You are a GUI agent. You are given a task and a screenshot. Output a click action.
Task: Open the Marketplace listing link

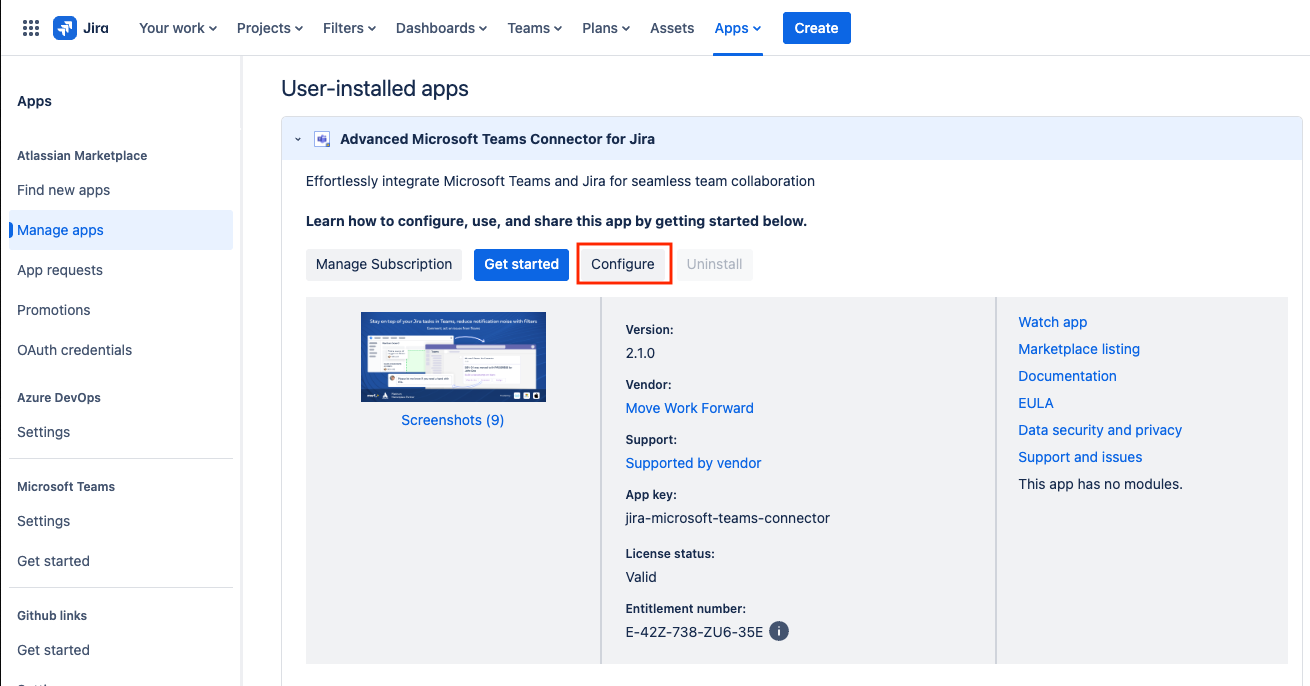tap(1079, 349)
